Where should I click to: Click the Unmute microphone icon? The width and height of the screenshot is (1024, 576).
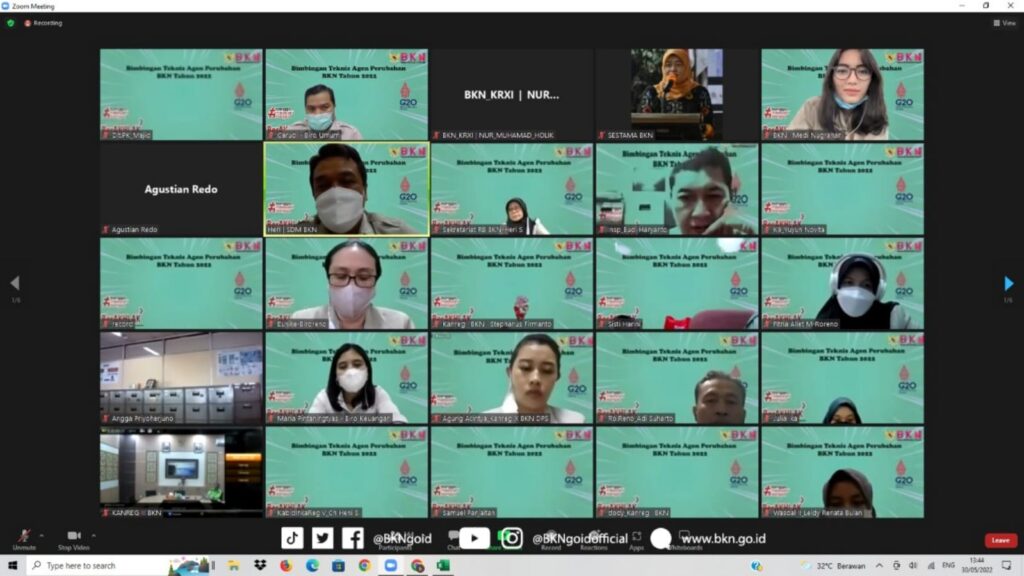tap(23, 536)
